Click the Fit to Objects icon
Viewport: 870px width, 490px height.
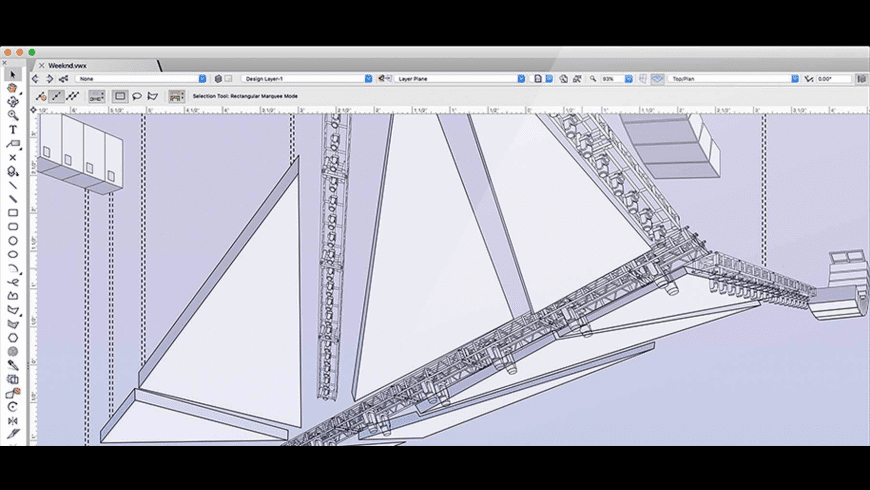coord(577,78)
